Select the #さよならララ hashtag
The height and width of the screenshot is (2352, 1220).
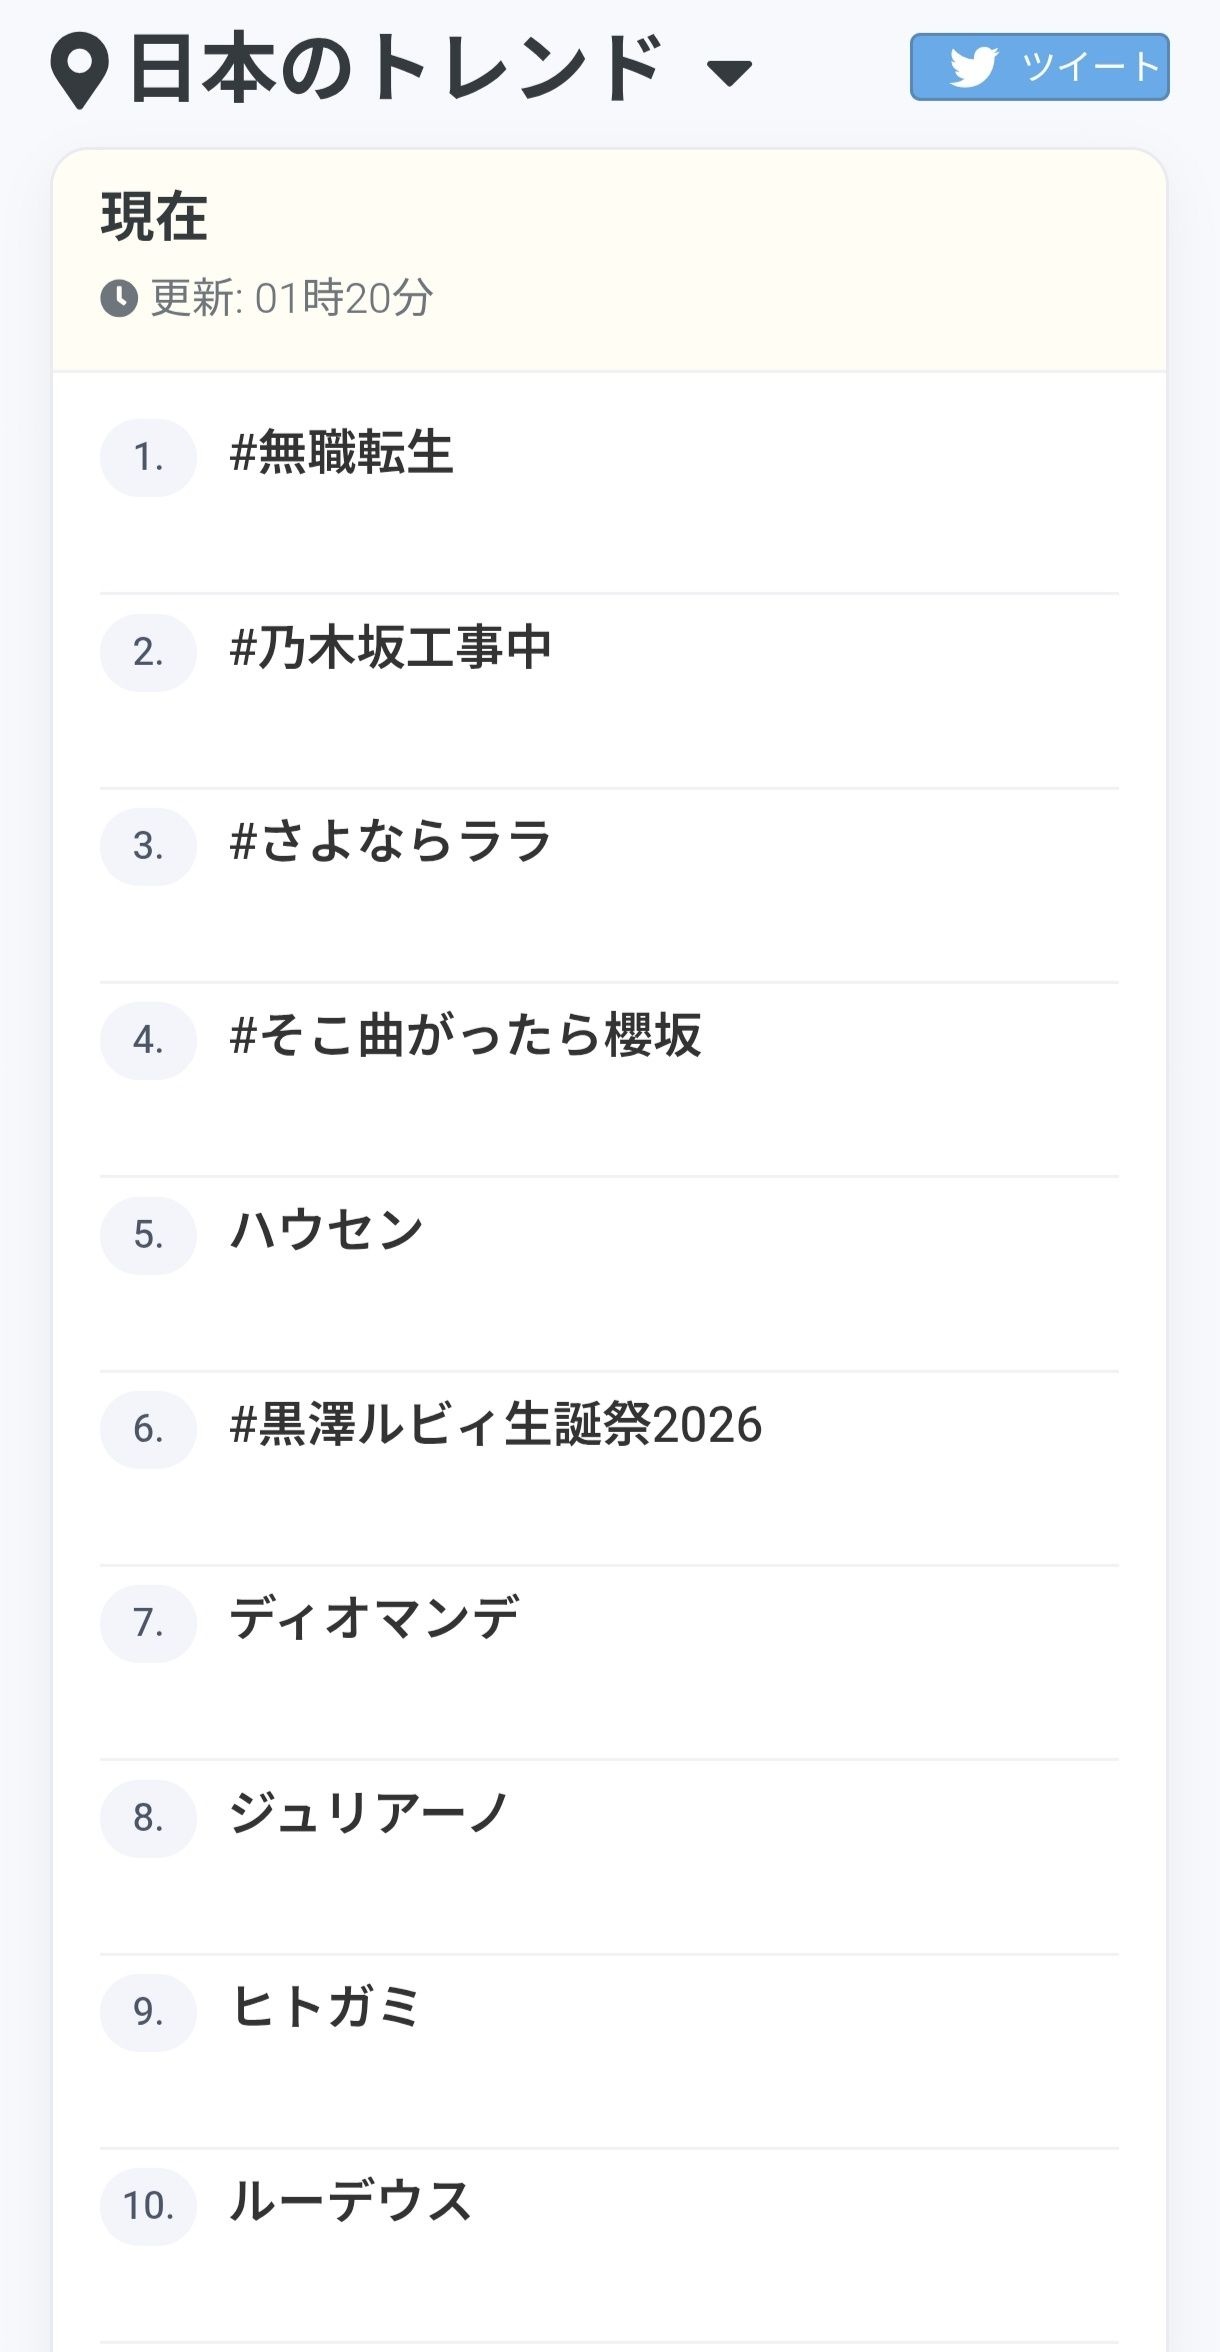pyautogui.click(x=391, y=841)
